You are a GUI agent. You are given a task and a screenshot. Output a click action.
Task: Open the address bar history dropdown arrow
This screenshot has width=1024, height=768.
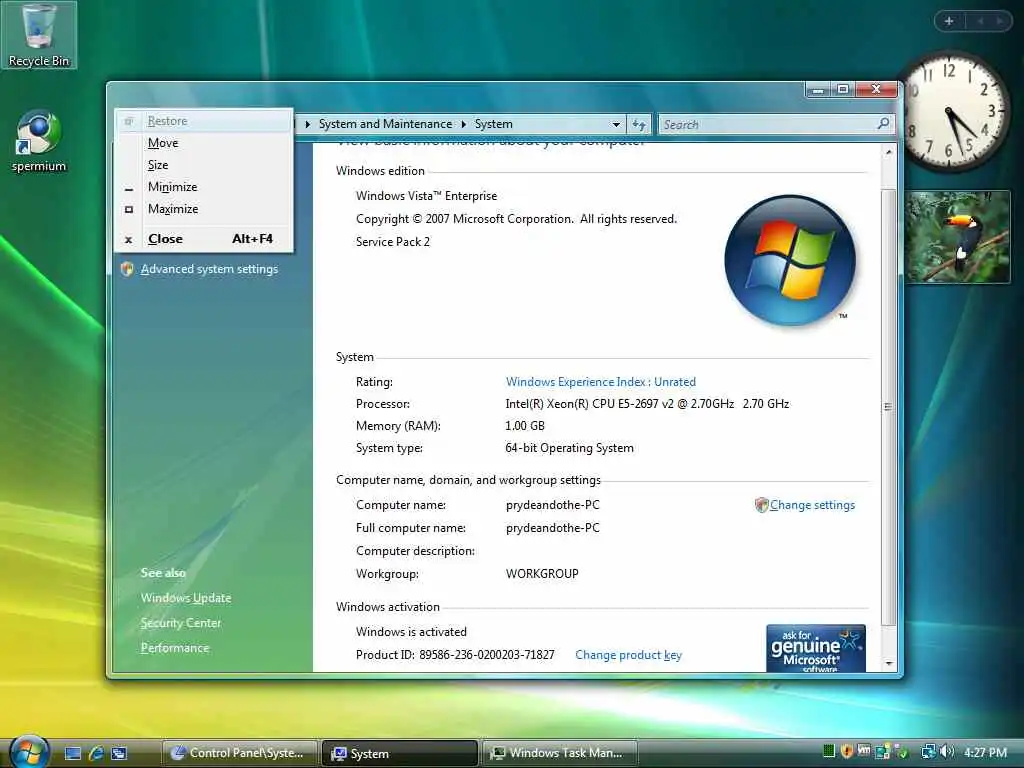coord(616,124)
